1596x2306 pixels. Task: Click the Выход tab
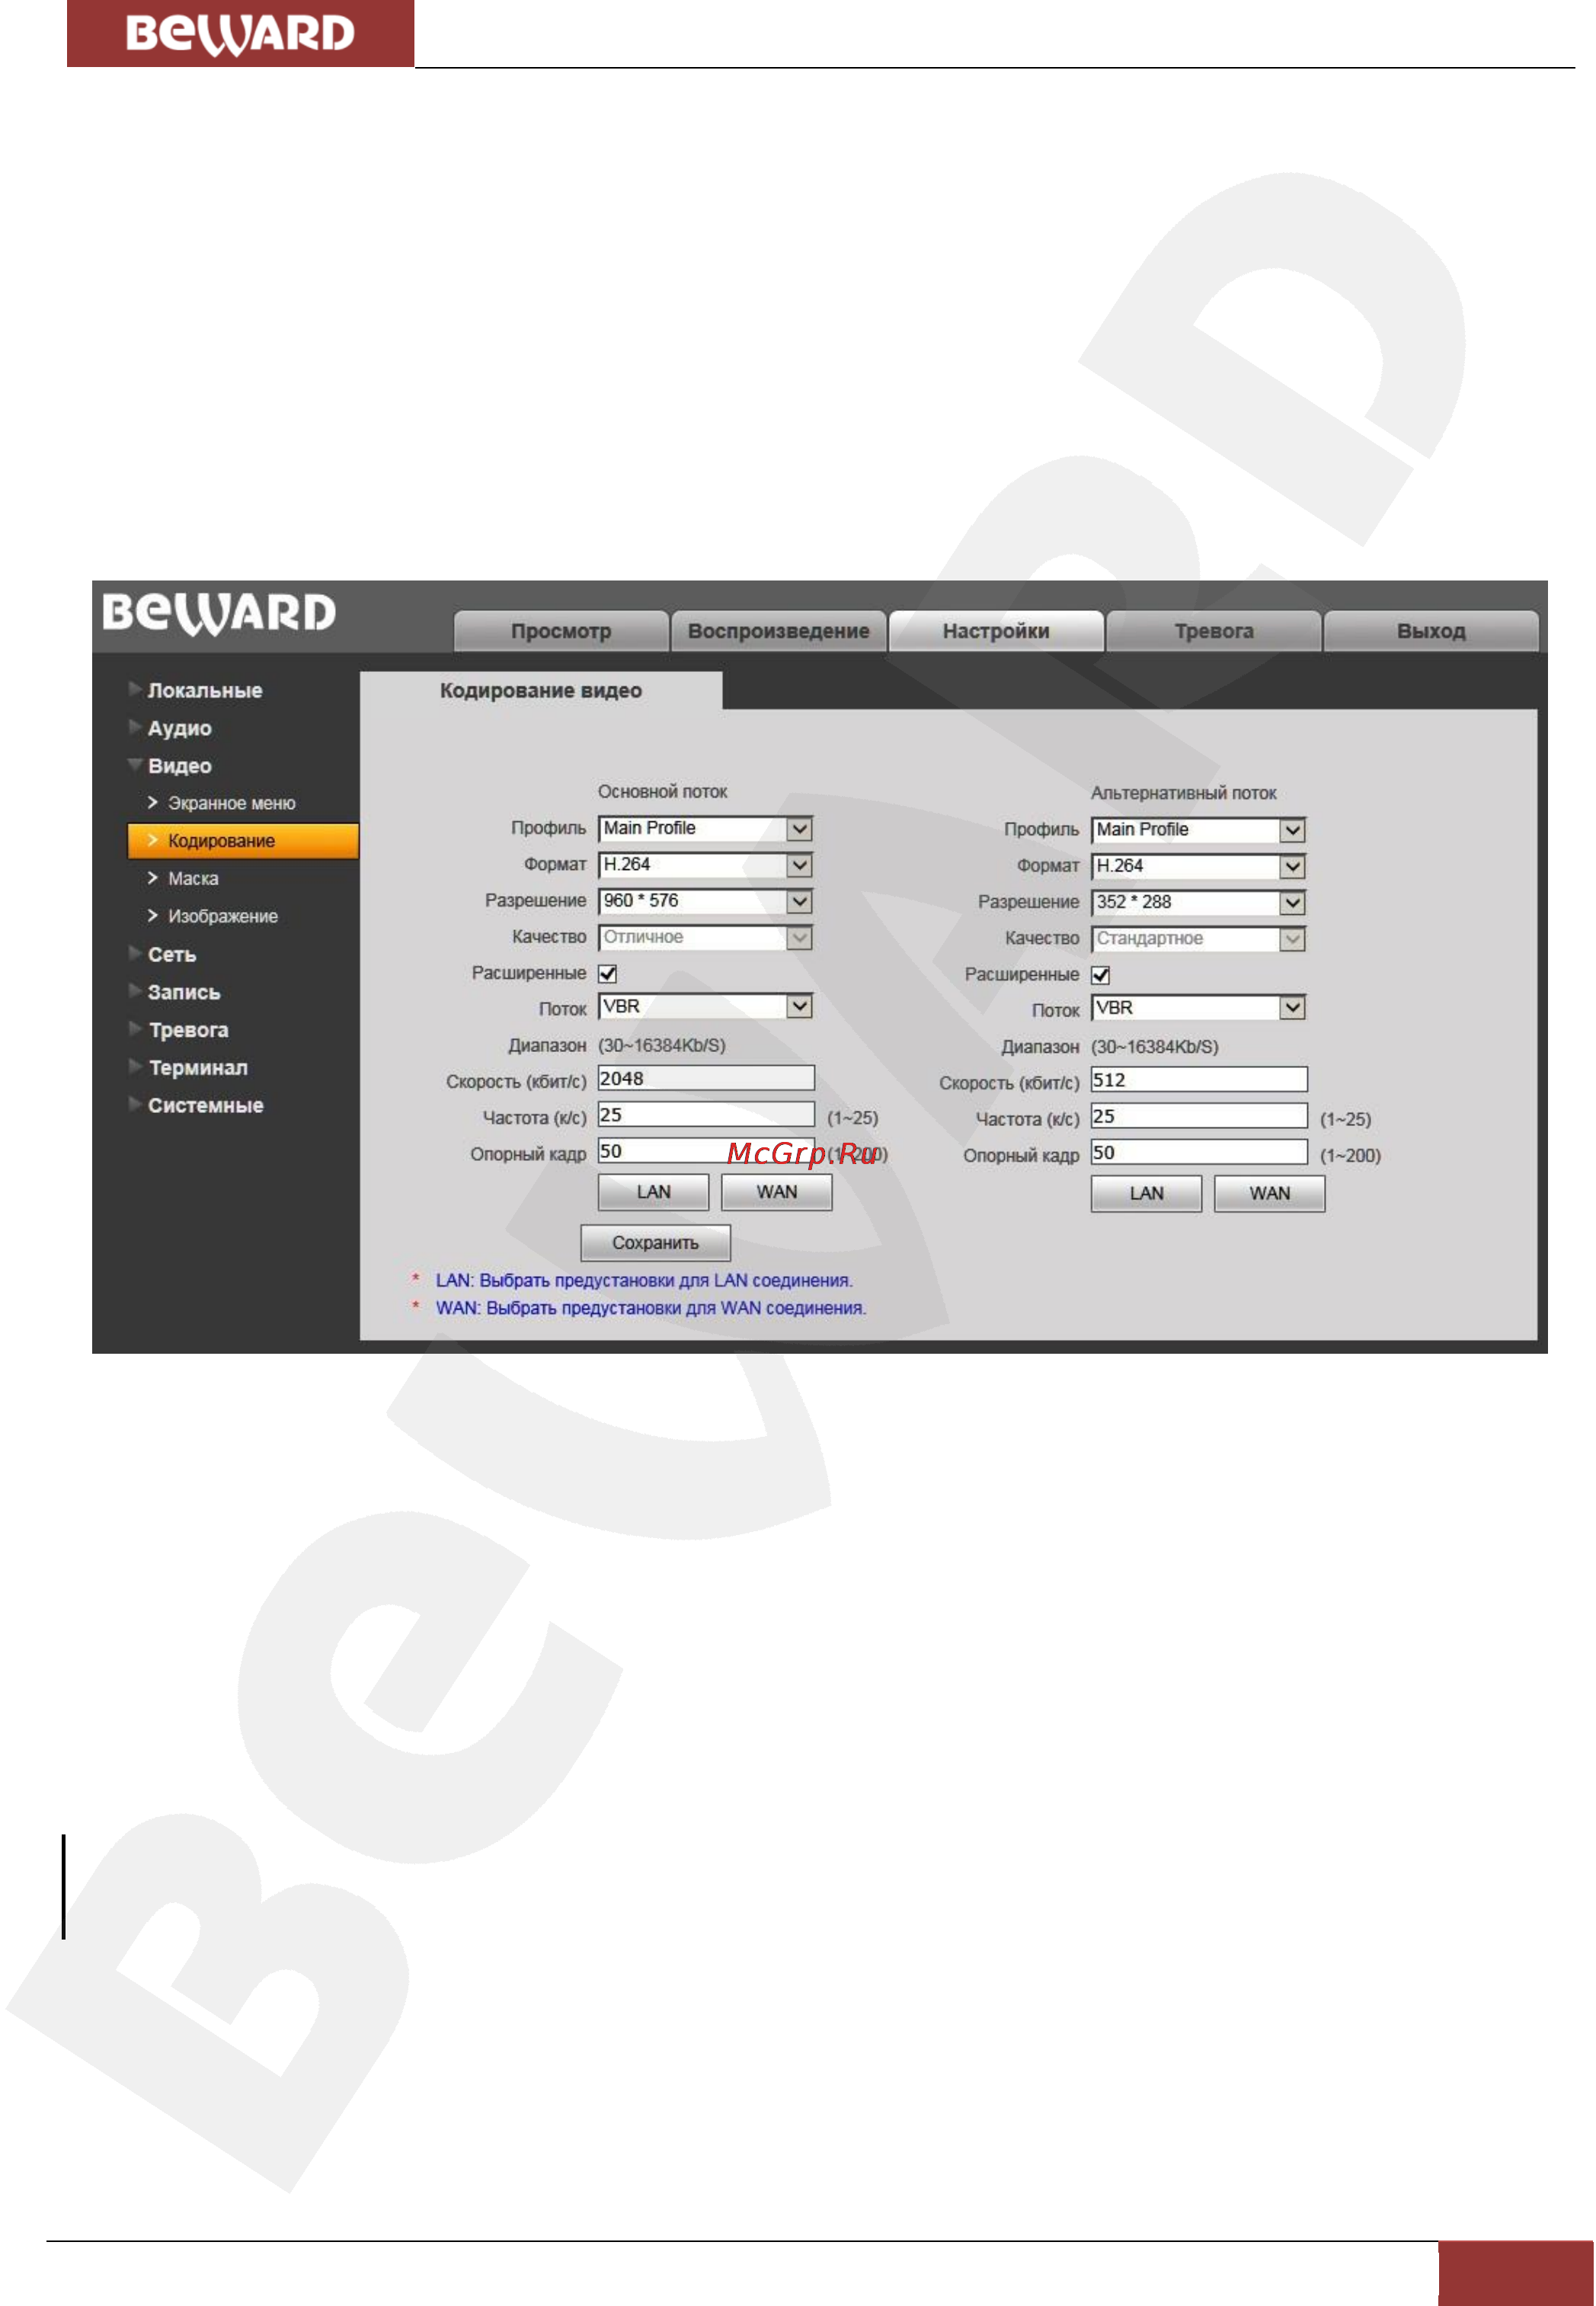pos(1431,631)
